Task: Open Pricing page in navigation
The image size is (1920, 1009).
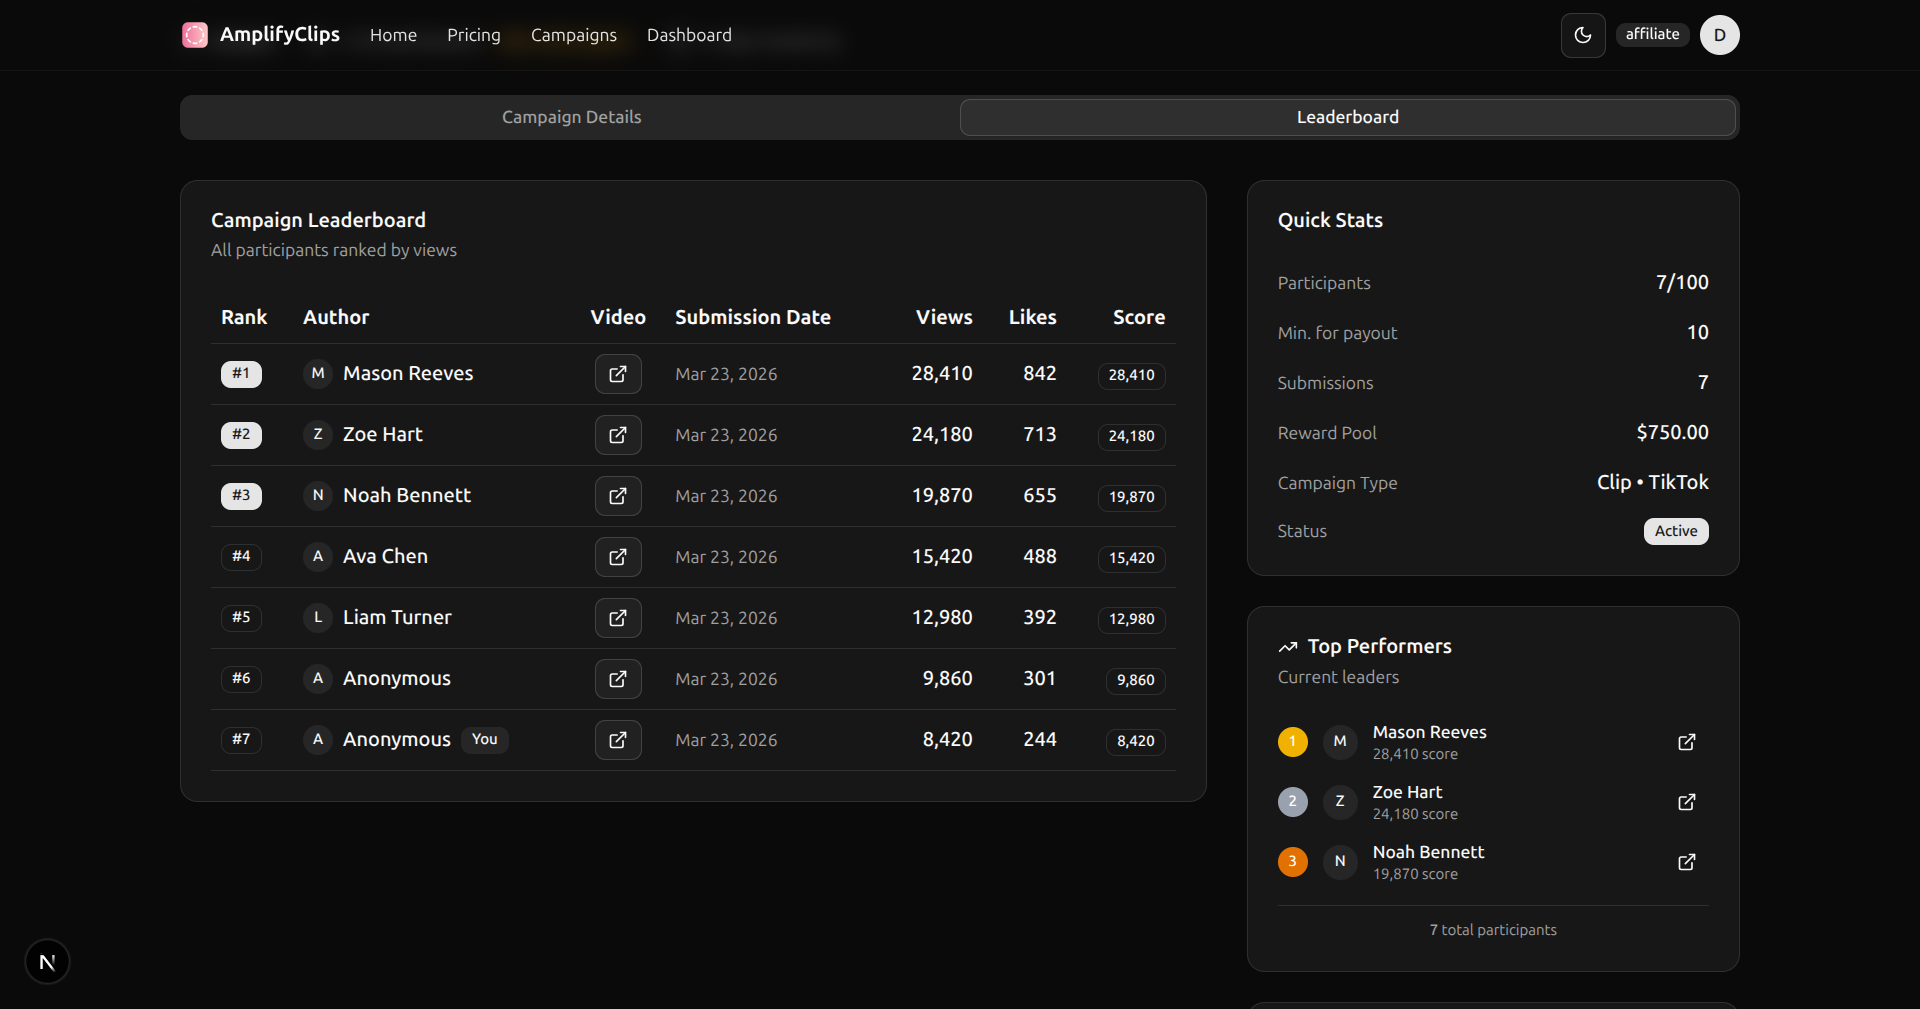Action: pos(474,35)
